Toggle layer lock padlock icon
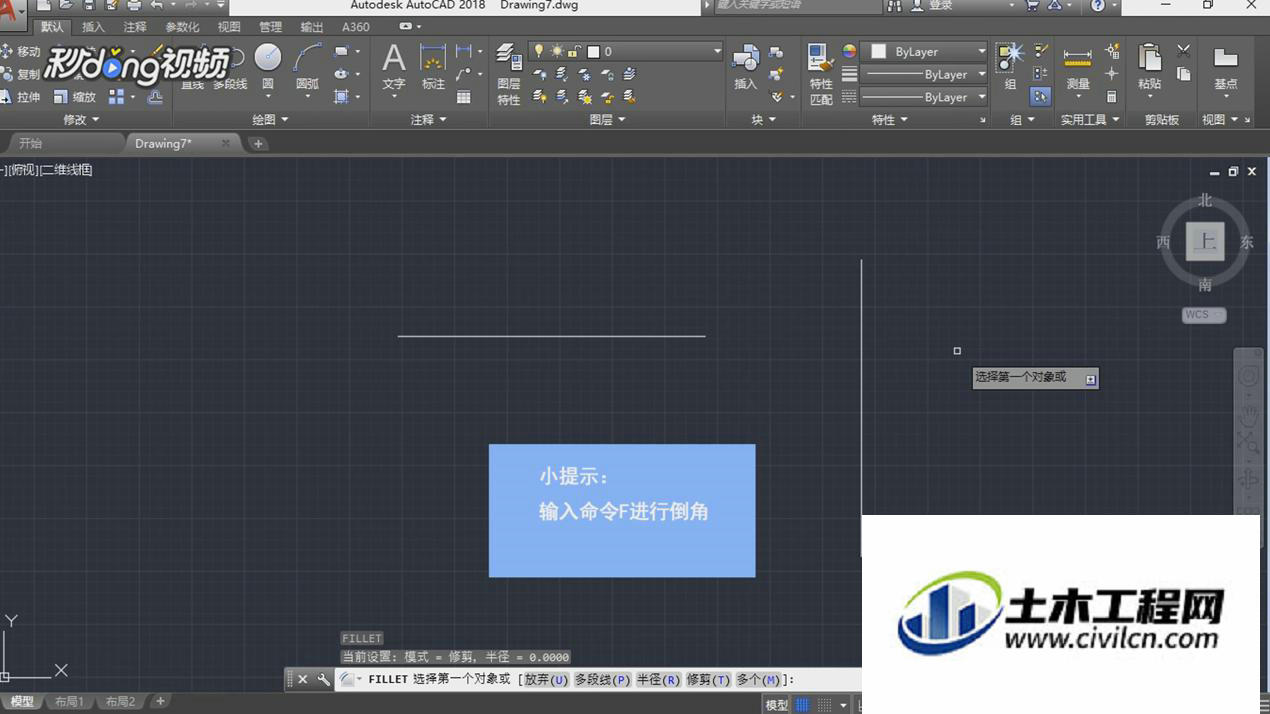The height and width of the screenshot is (714, 1270). coord(574,51)
